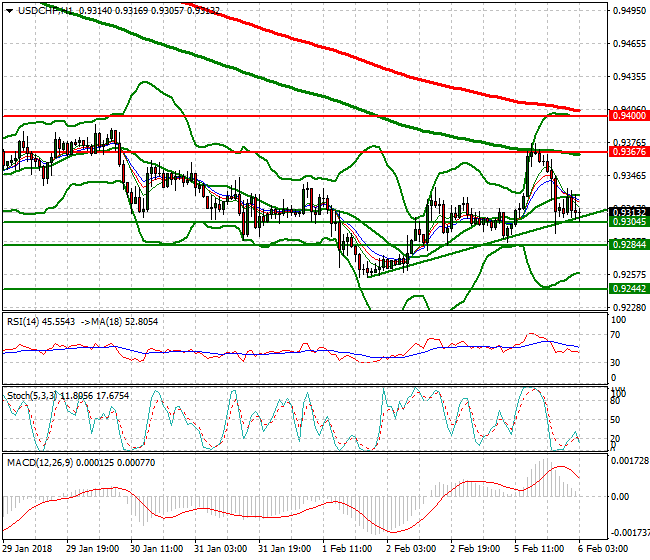
Task: Click the 0.93465 price scale value
Action: point(629,176)
